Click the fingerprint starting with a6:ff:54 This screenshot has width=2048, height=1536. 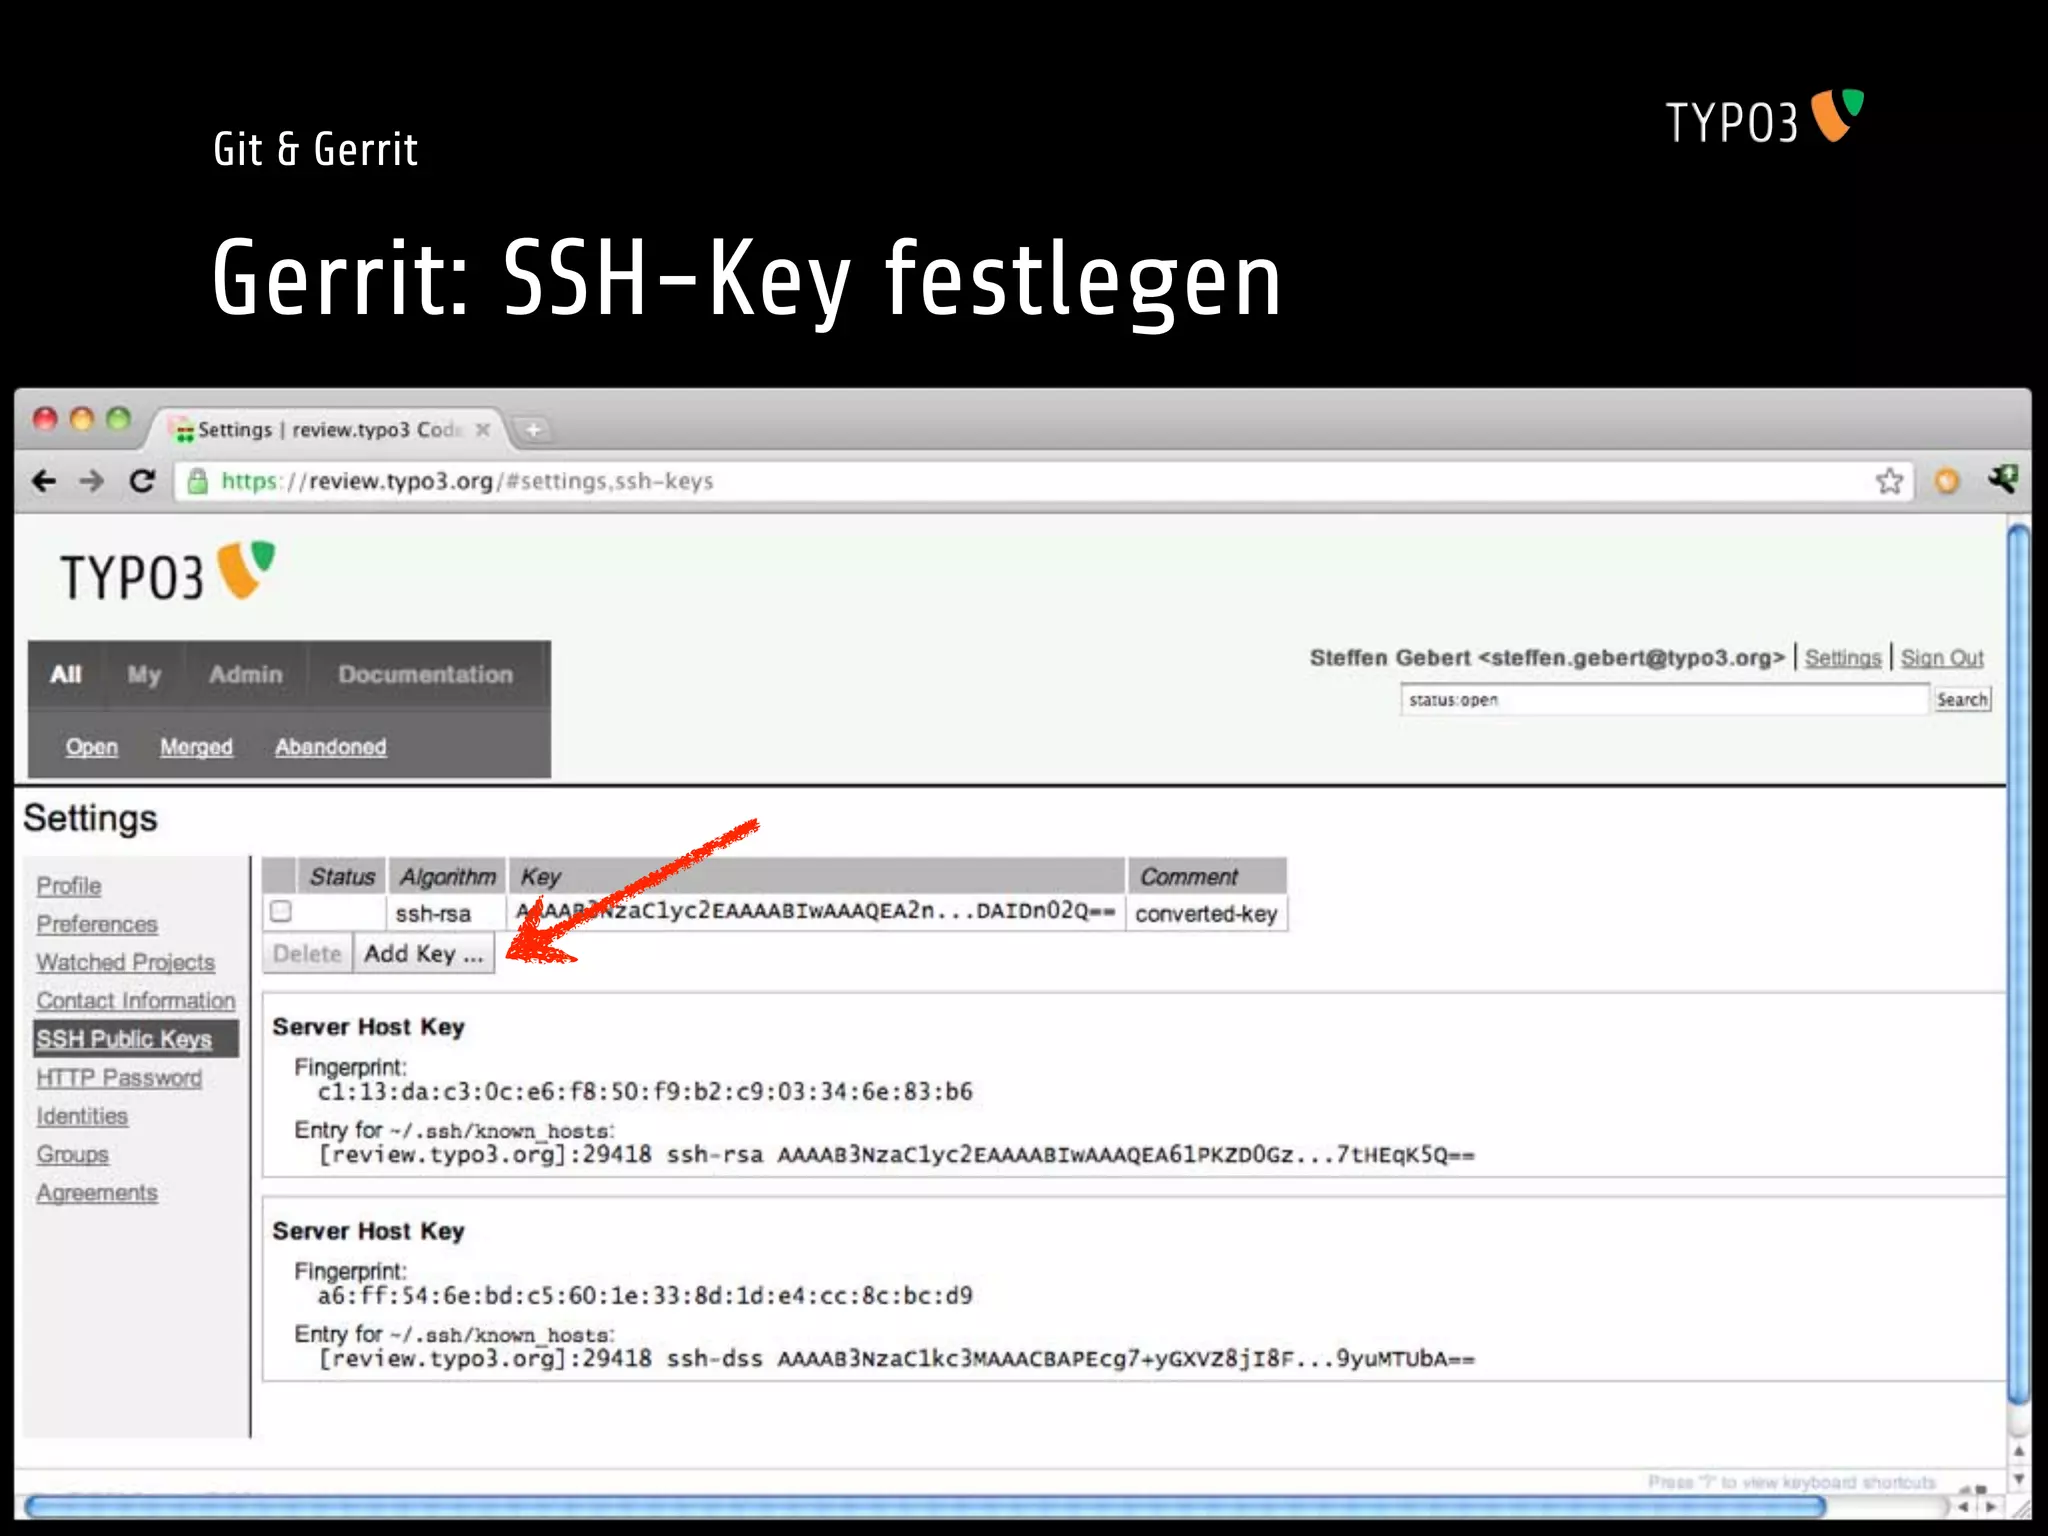pos(645,1296)
